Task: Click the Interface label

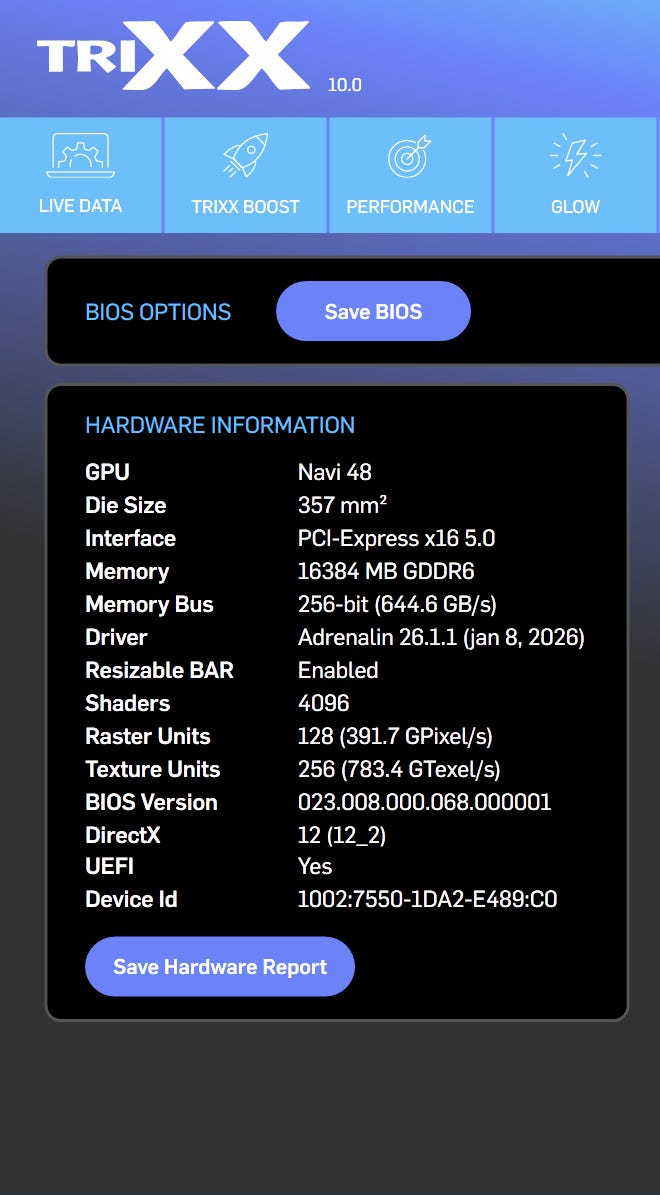Action: [x=130, y=538]
